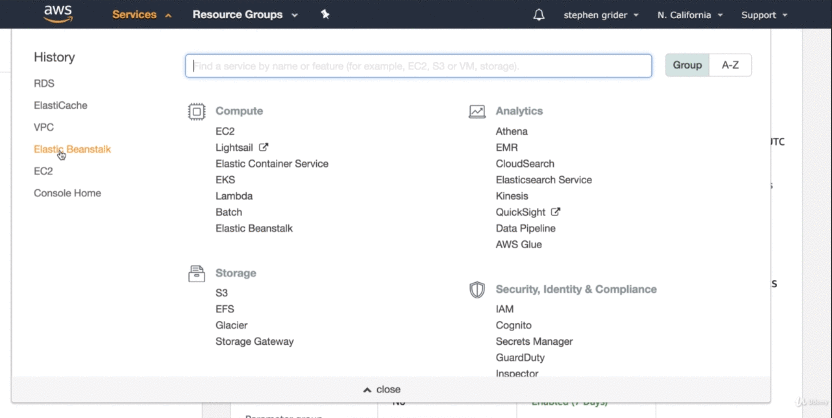This screenshot has height=418, width=832.
Task: Open Athena service
Action: point(512,131)
